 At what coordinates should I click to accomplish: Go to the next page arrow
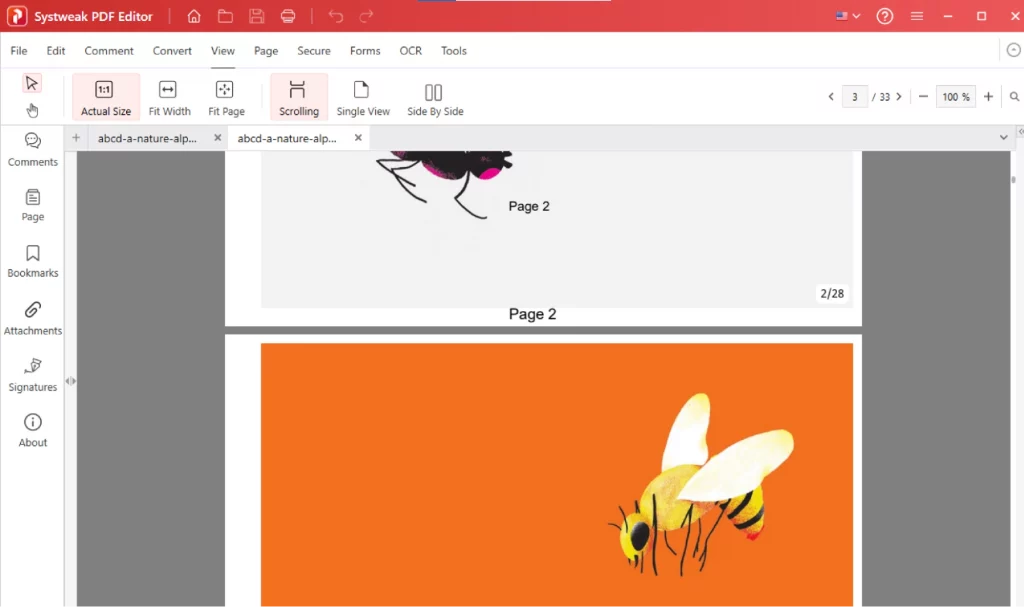(x=899, y=97)
